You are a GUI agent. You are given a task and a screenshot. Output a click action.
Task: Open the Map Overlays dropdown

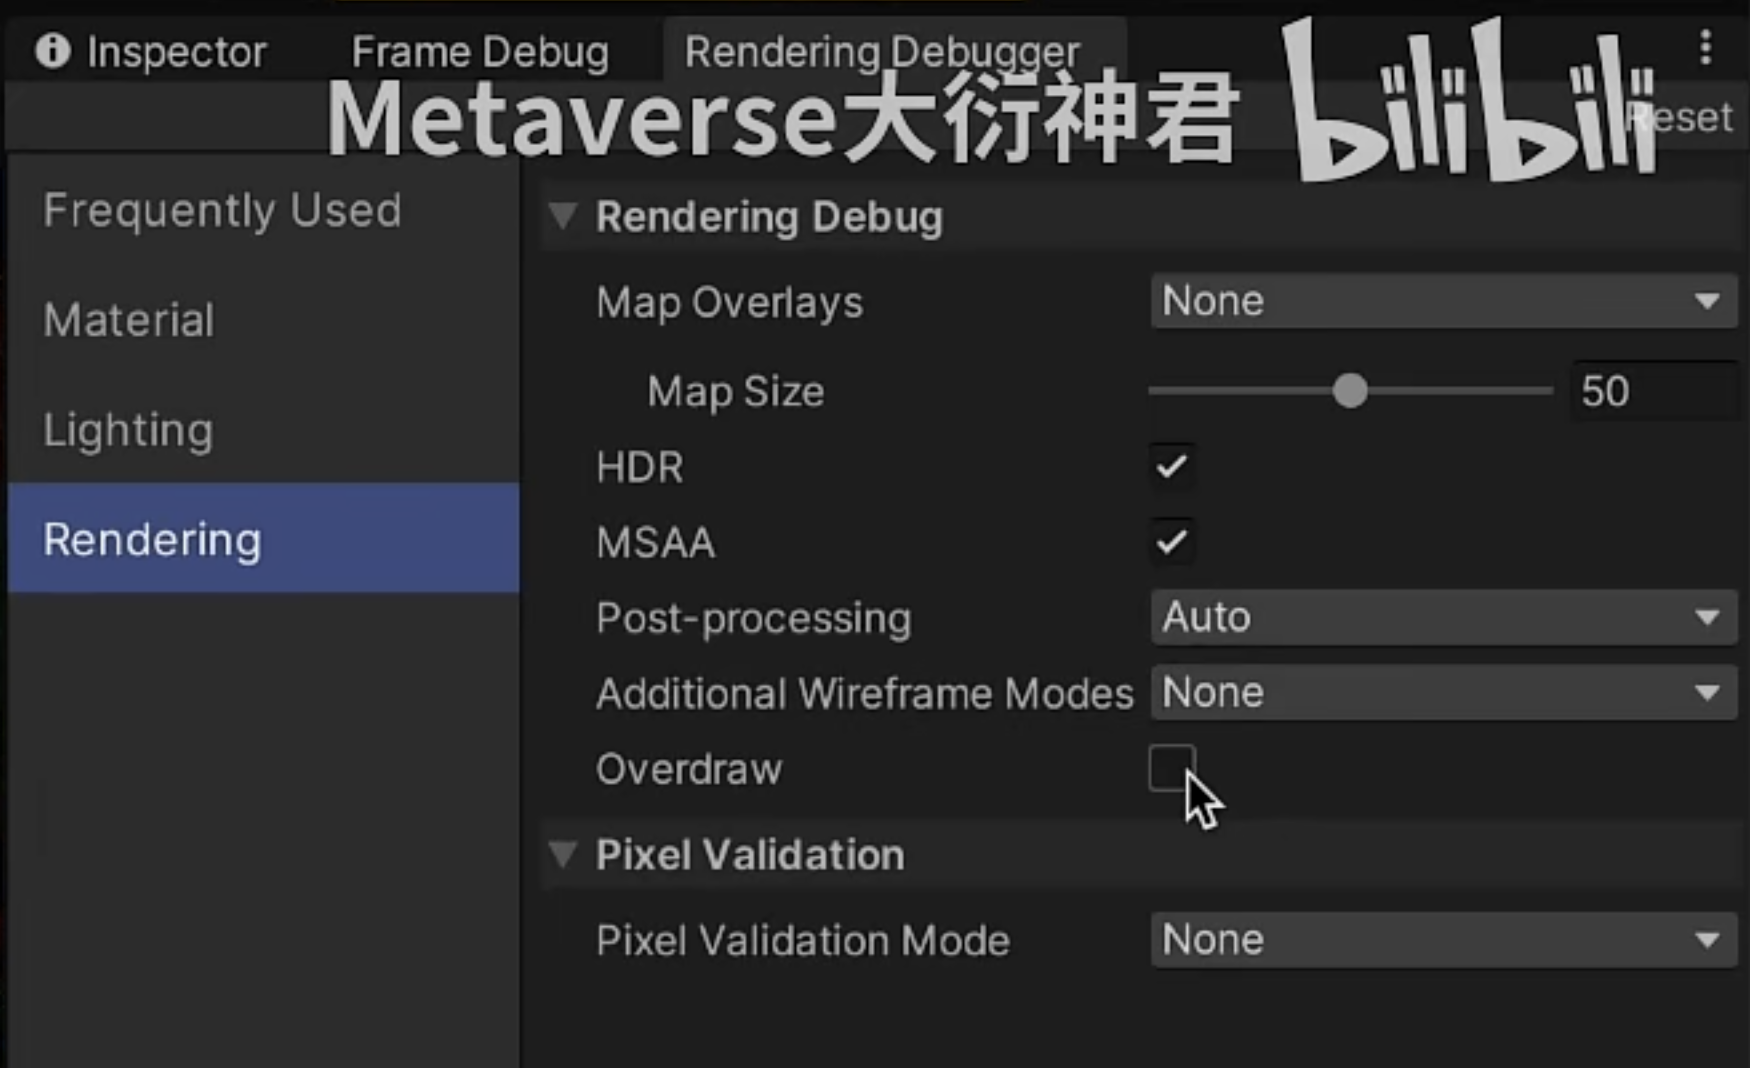1442,301
